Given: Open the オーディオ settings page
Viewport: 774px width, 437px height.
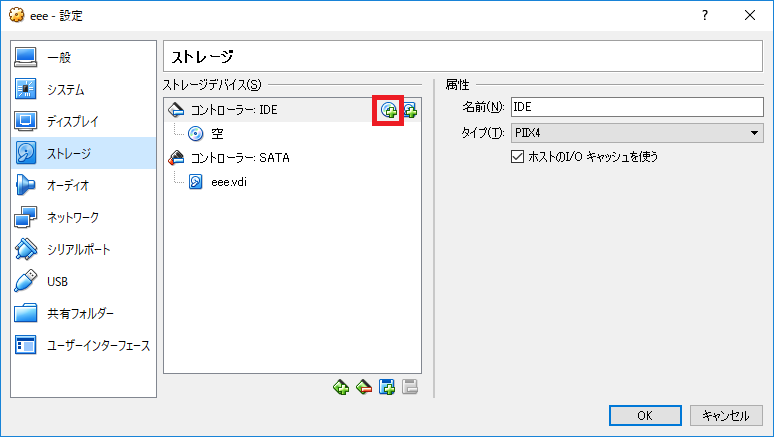Looking at the screenshot, I should click(x=83, y=185).
